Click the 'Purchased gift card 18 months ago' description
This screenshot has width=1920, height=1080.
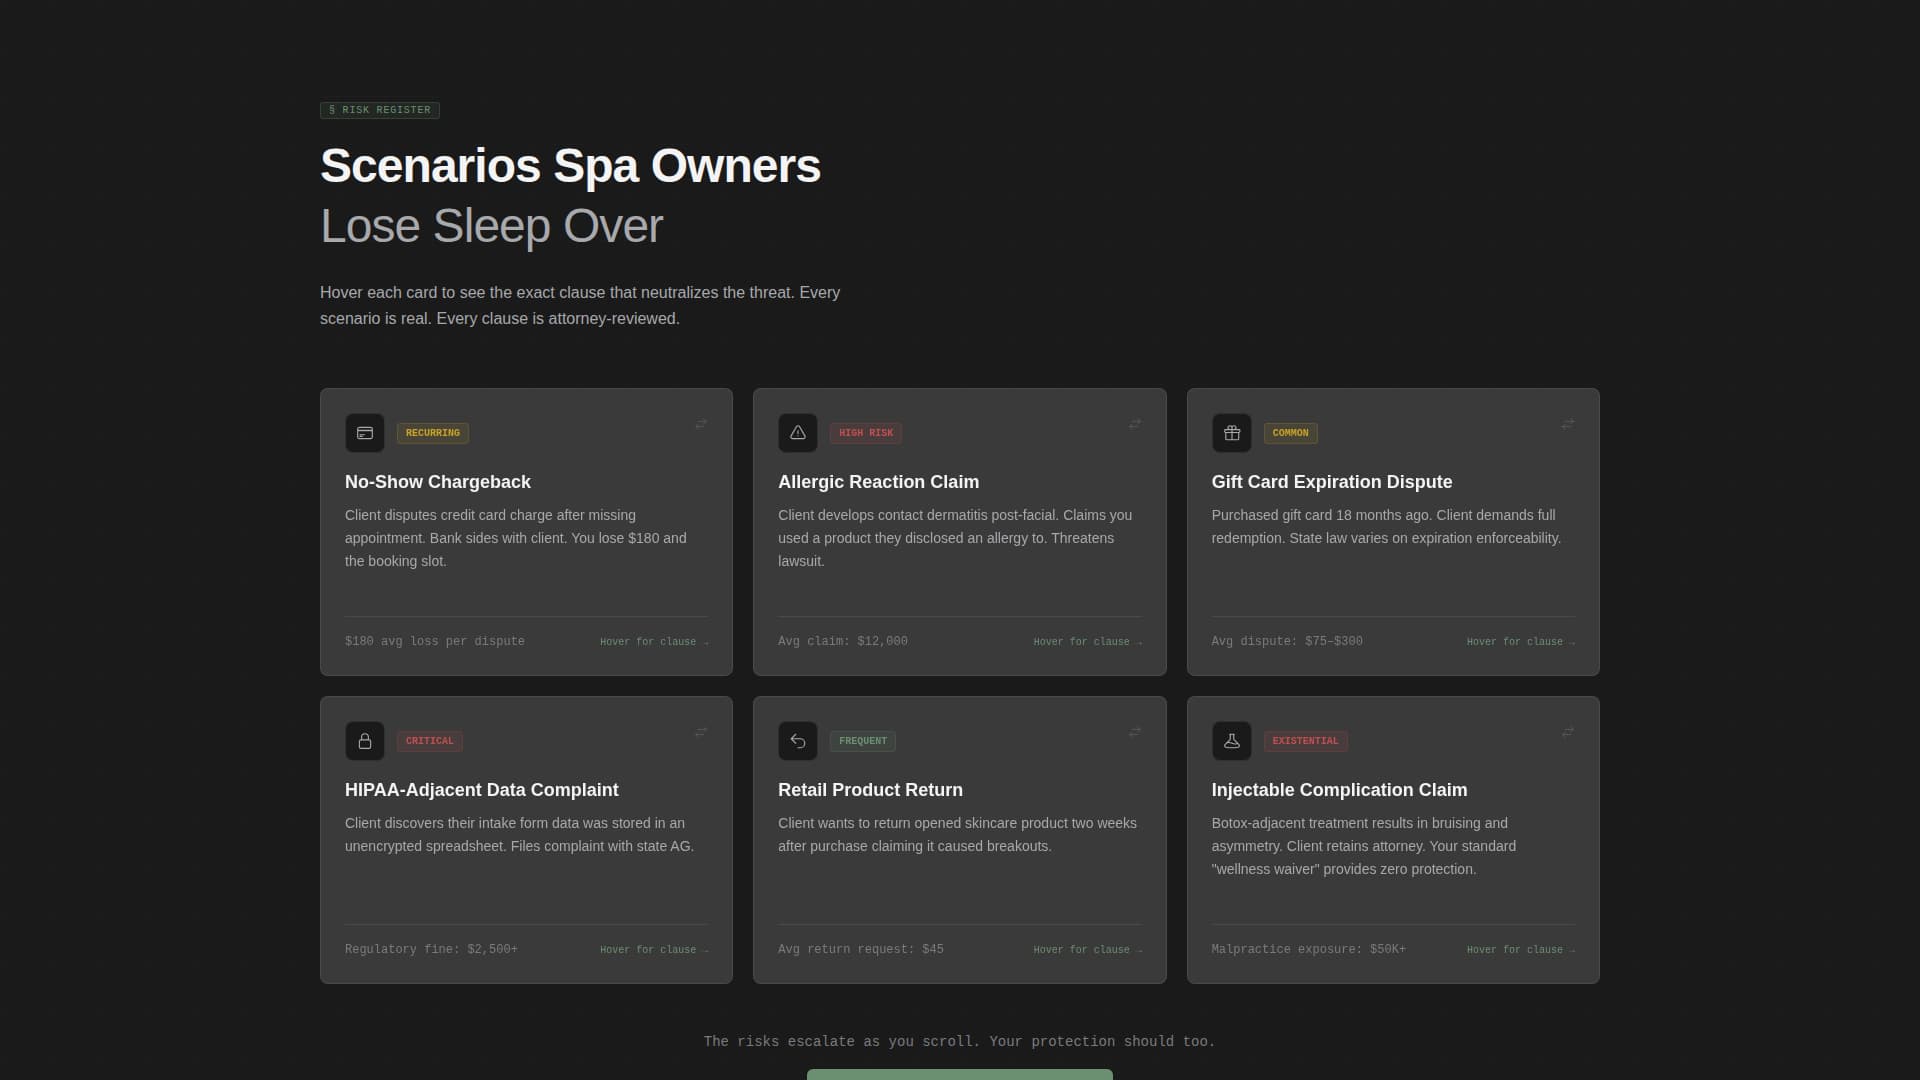1386,527
